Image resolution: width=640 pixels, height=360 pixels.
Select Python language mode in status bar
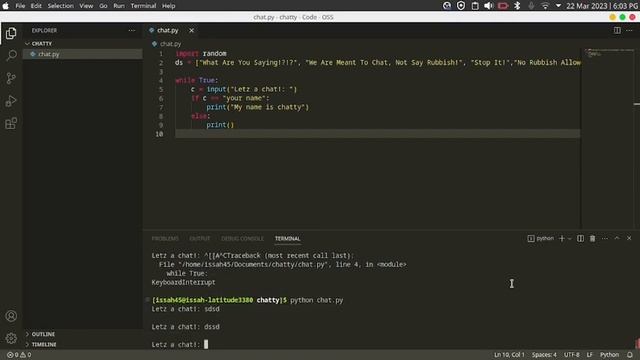click(609, 355)
